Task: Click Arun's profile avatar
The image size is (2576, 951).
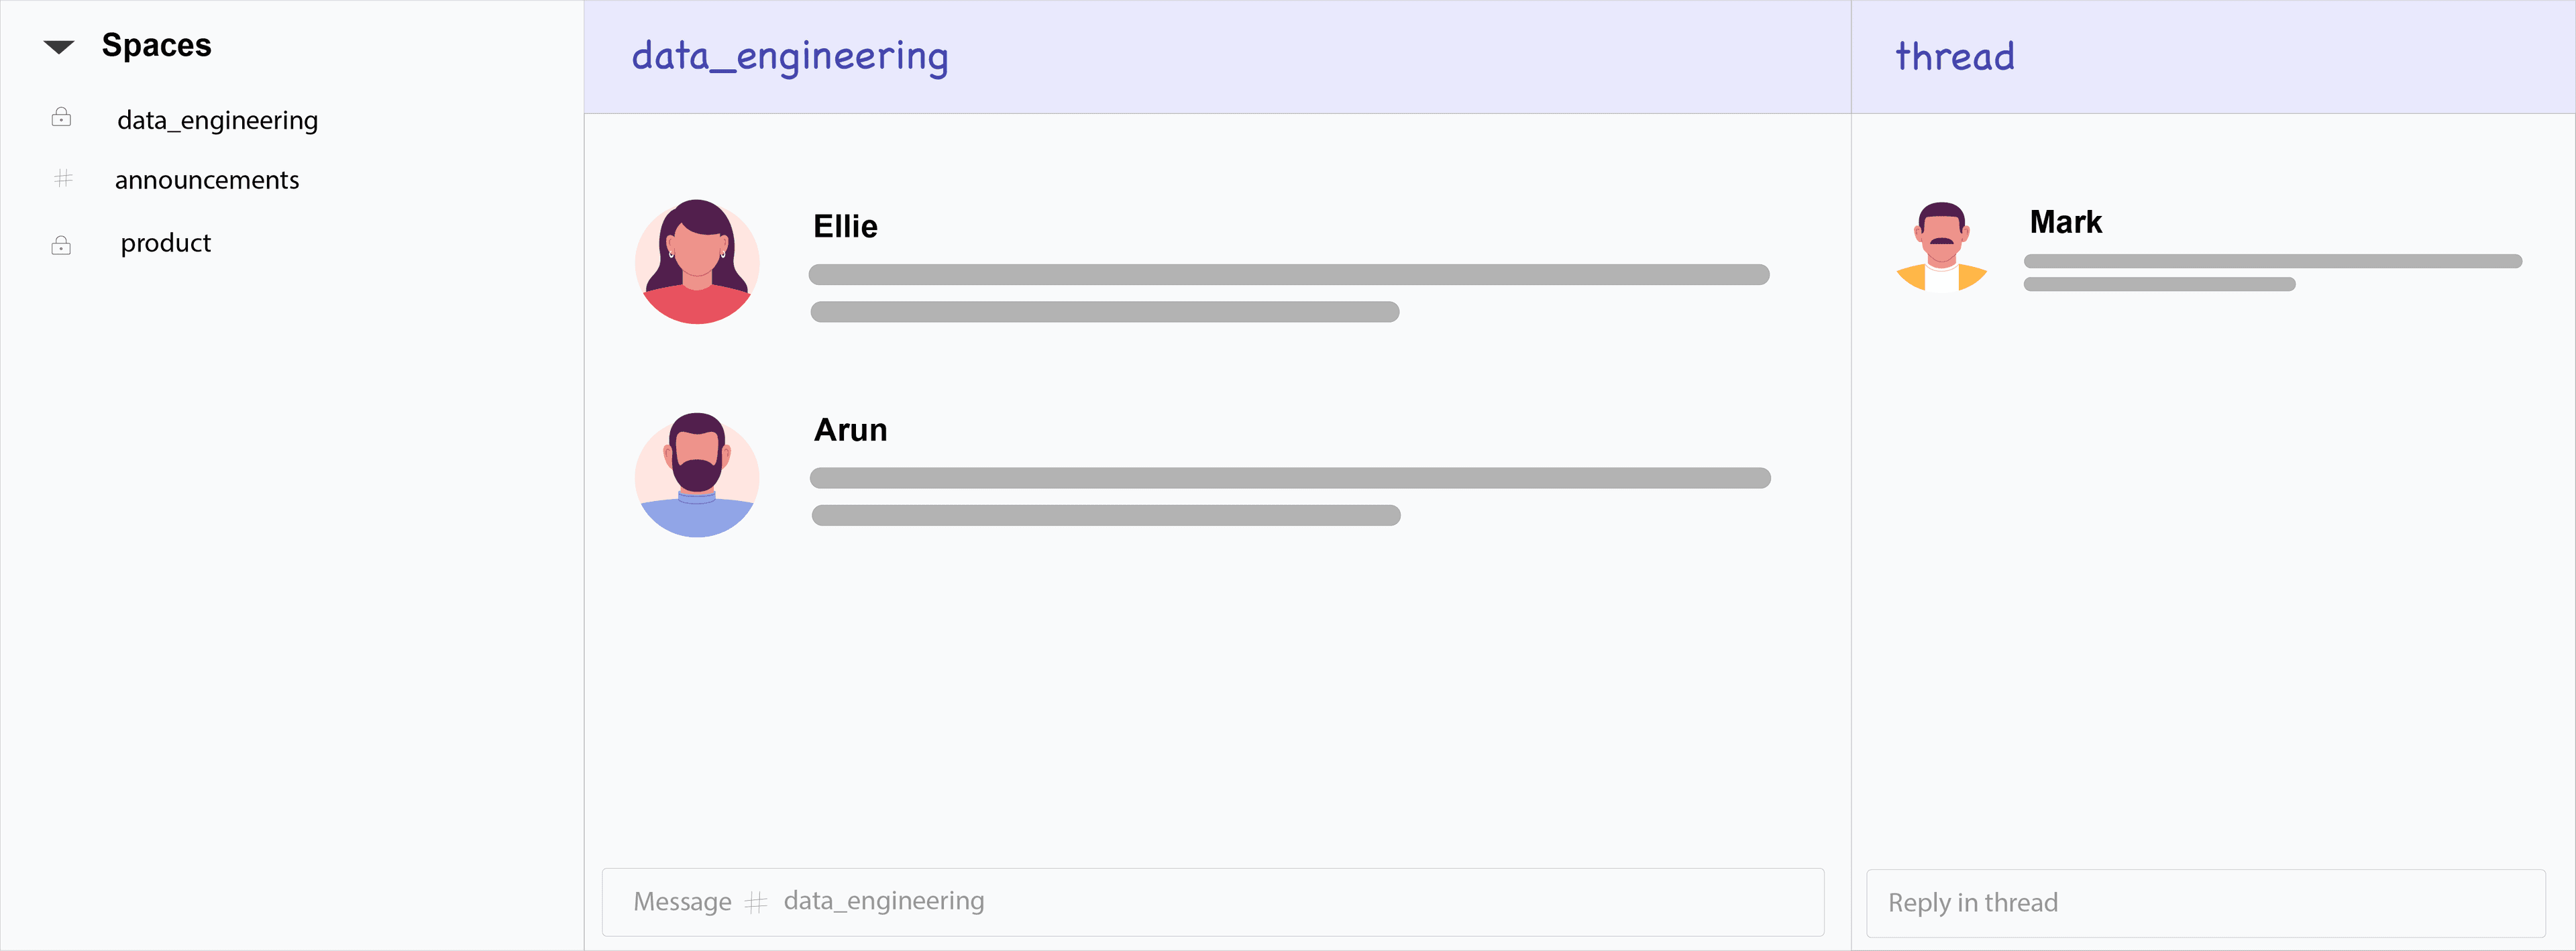Action: [697, 475]
